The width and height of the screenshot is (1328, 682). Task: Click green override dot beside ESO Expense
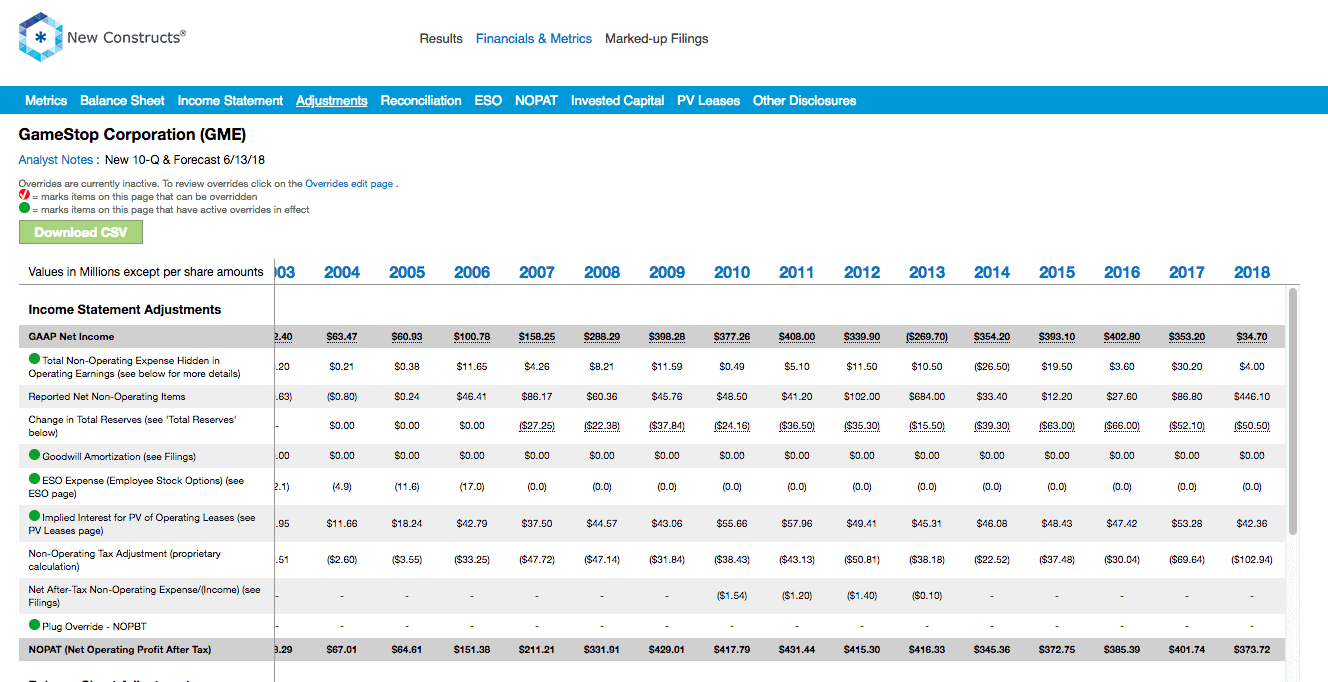tap(34, 480)
